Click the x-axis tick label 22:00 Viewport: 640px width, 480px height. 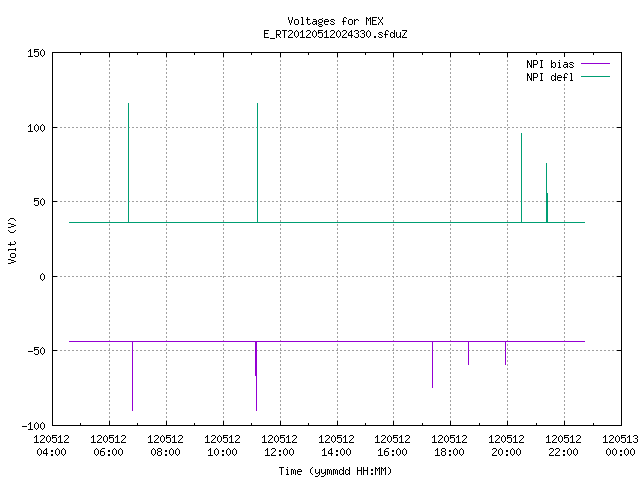pyautogui.click(x=564, y=452)
